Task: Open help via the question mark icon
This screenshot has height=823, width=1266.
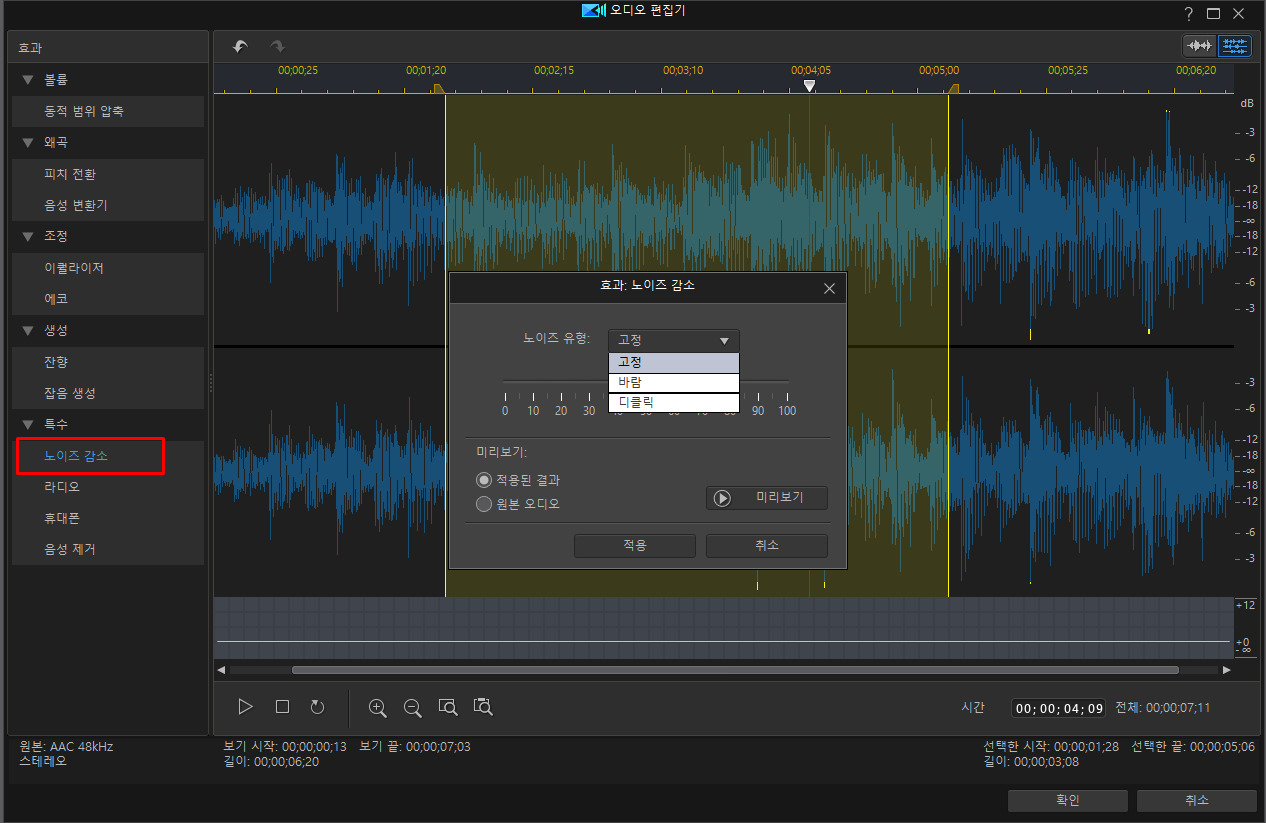Action: pos(1188,13)
